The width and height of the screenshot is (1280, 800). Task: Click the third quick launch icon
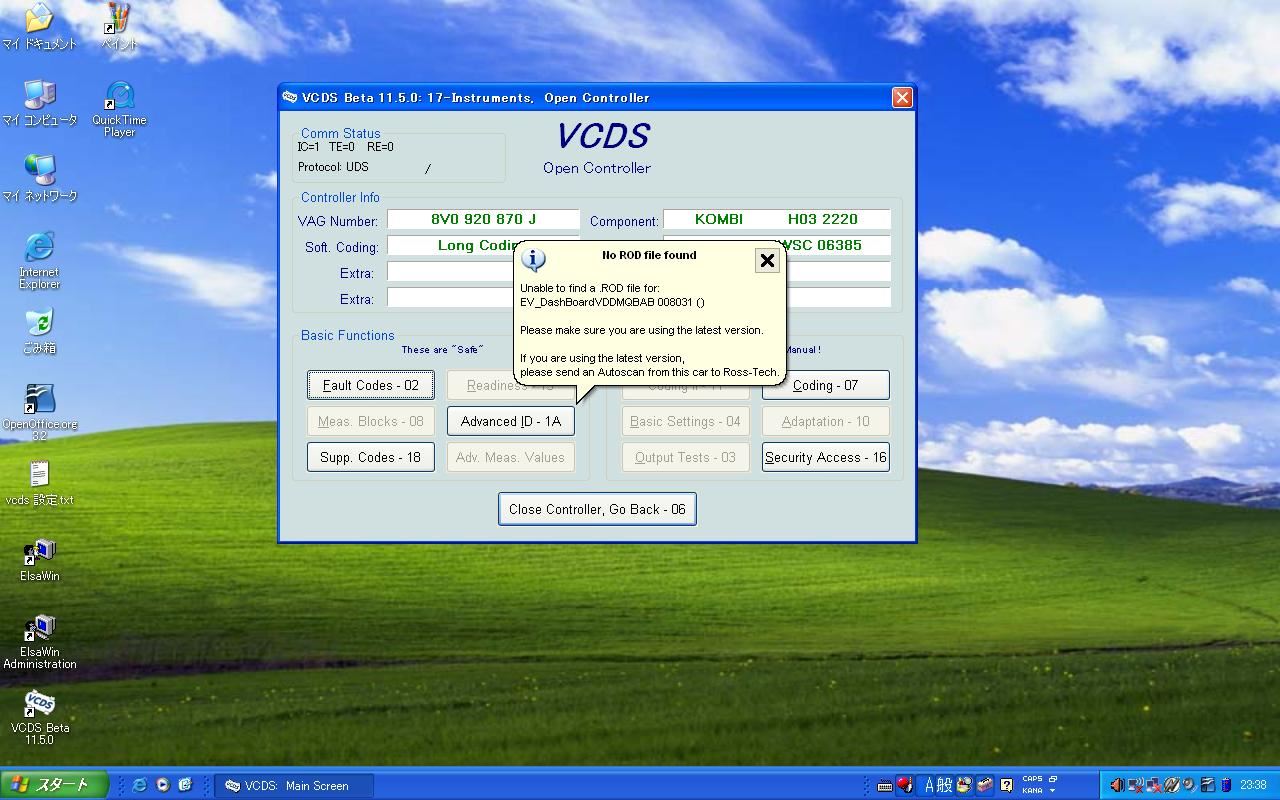[x=185, y=785]
